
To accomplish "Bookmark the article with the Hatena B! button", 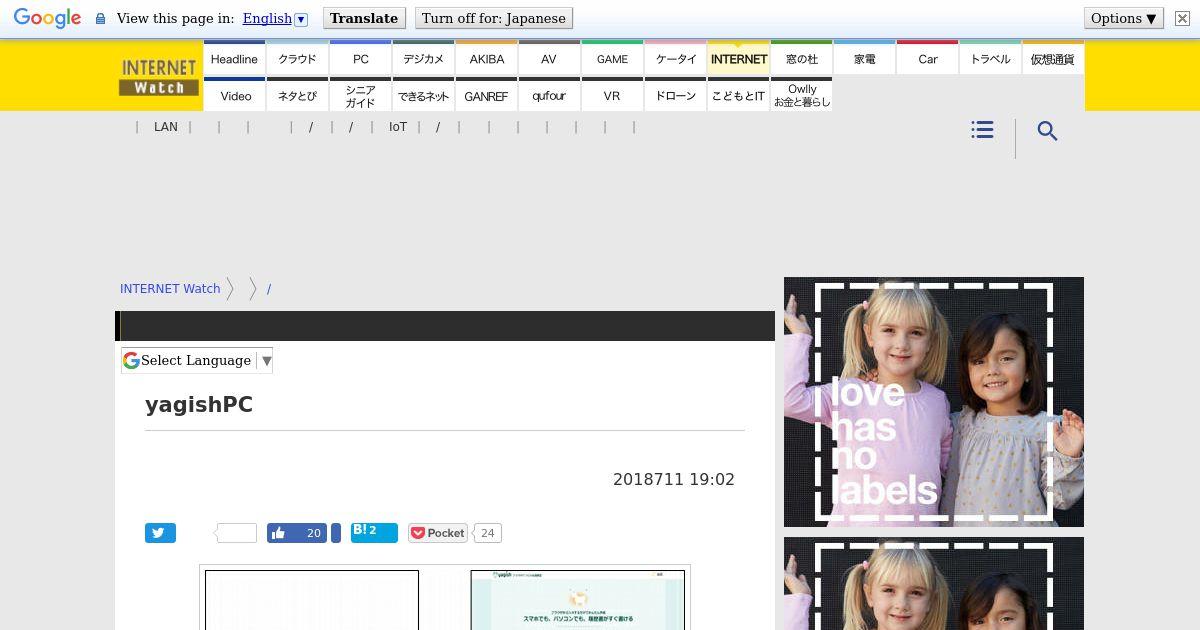I will click(x=374, y=532).
